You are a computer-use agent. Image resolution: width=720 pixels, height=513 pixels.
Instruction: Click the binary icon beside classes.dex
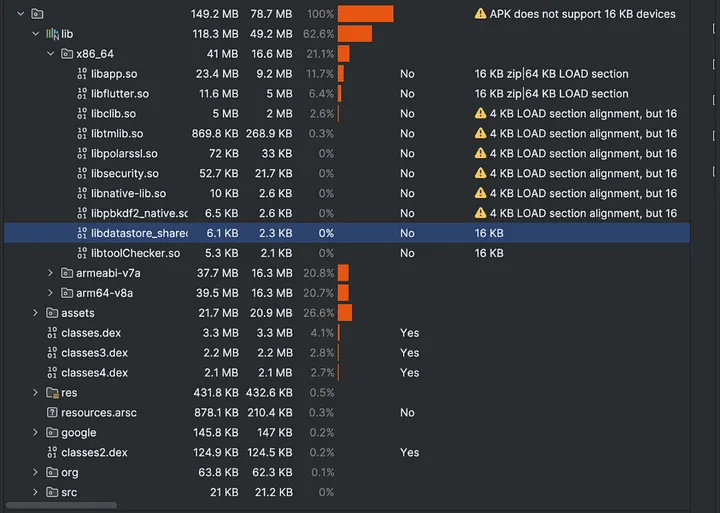(52, 333)
